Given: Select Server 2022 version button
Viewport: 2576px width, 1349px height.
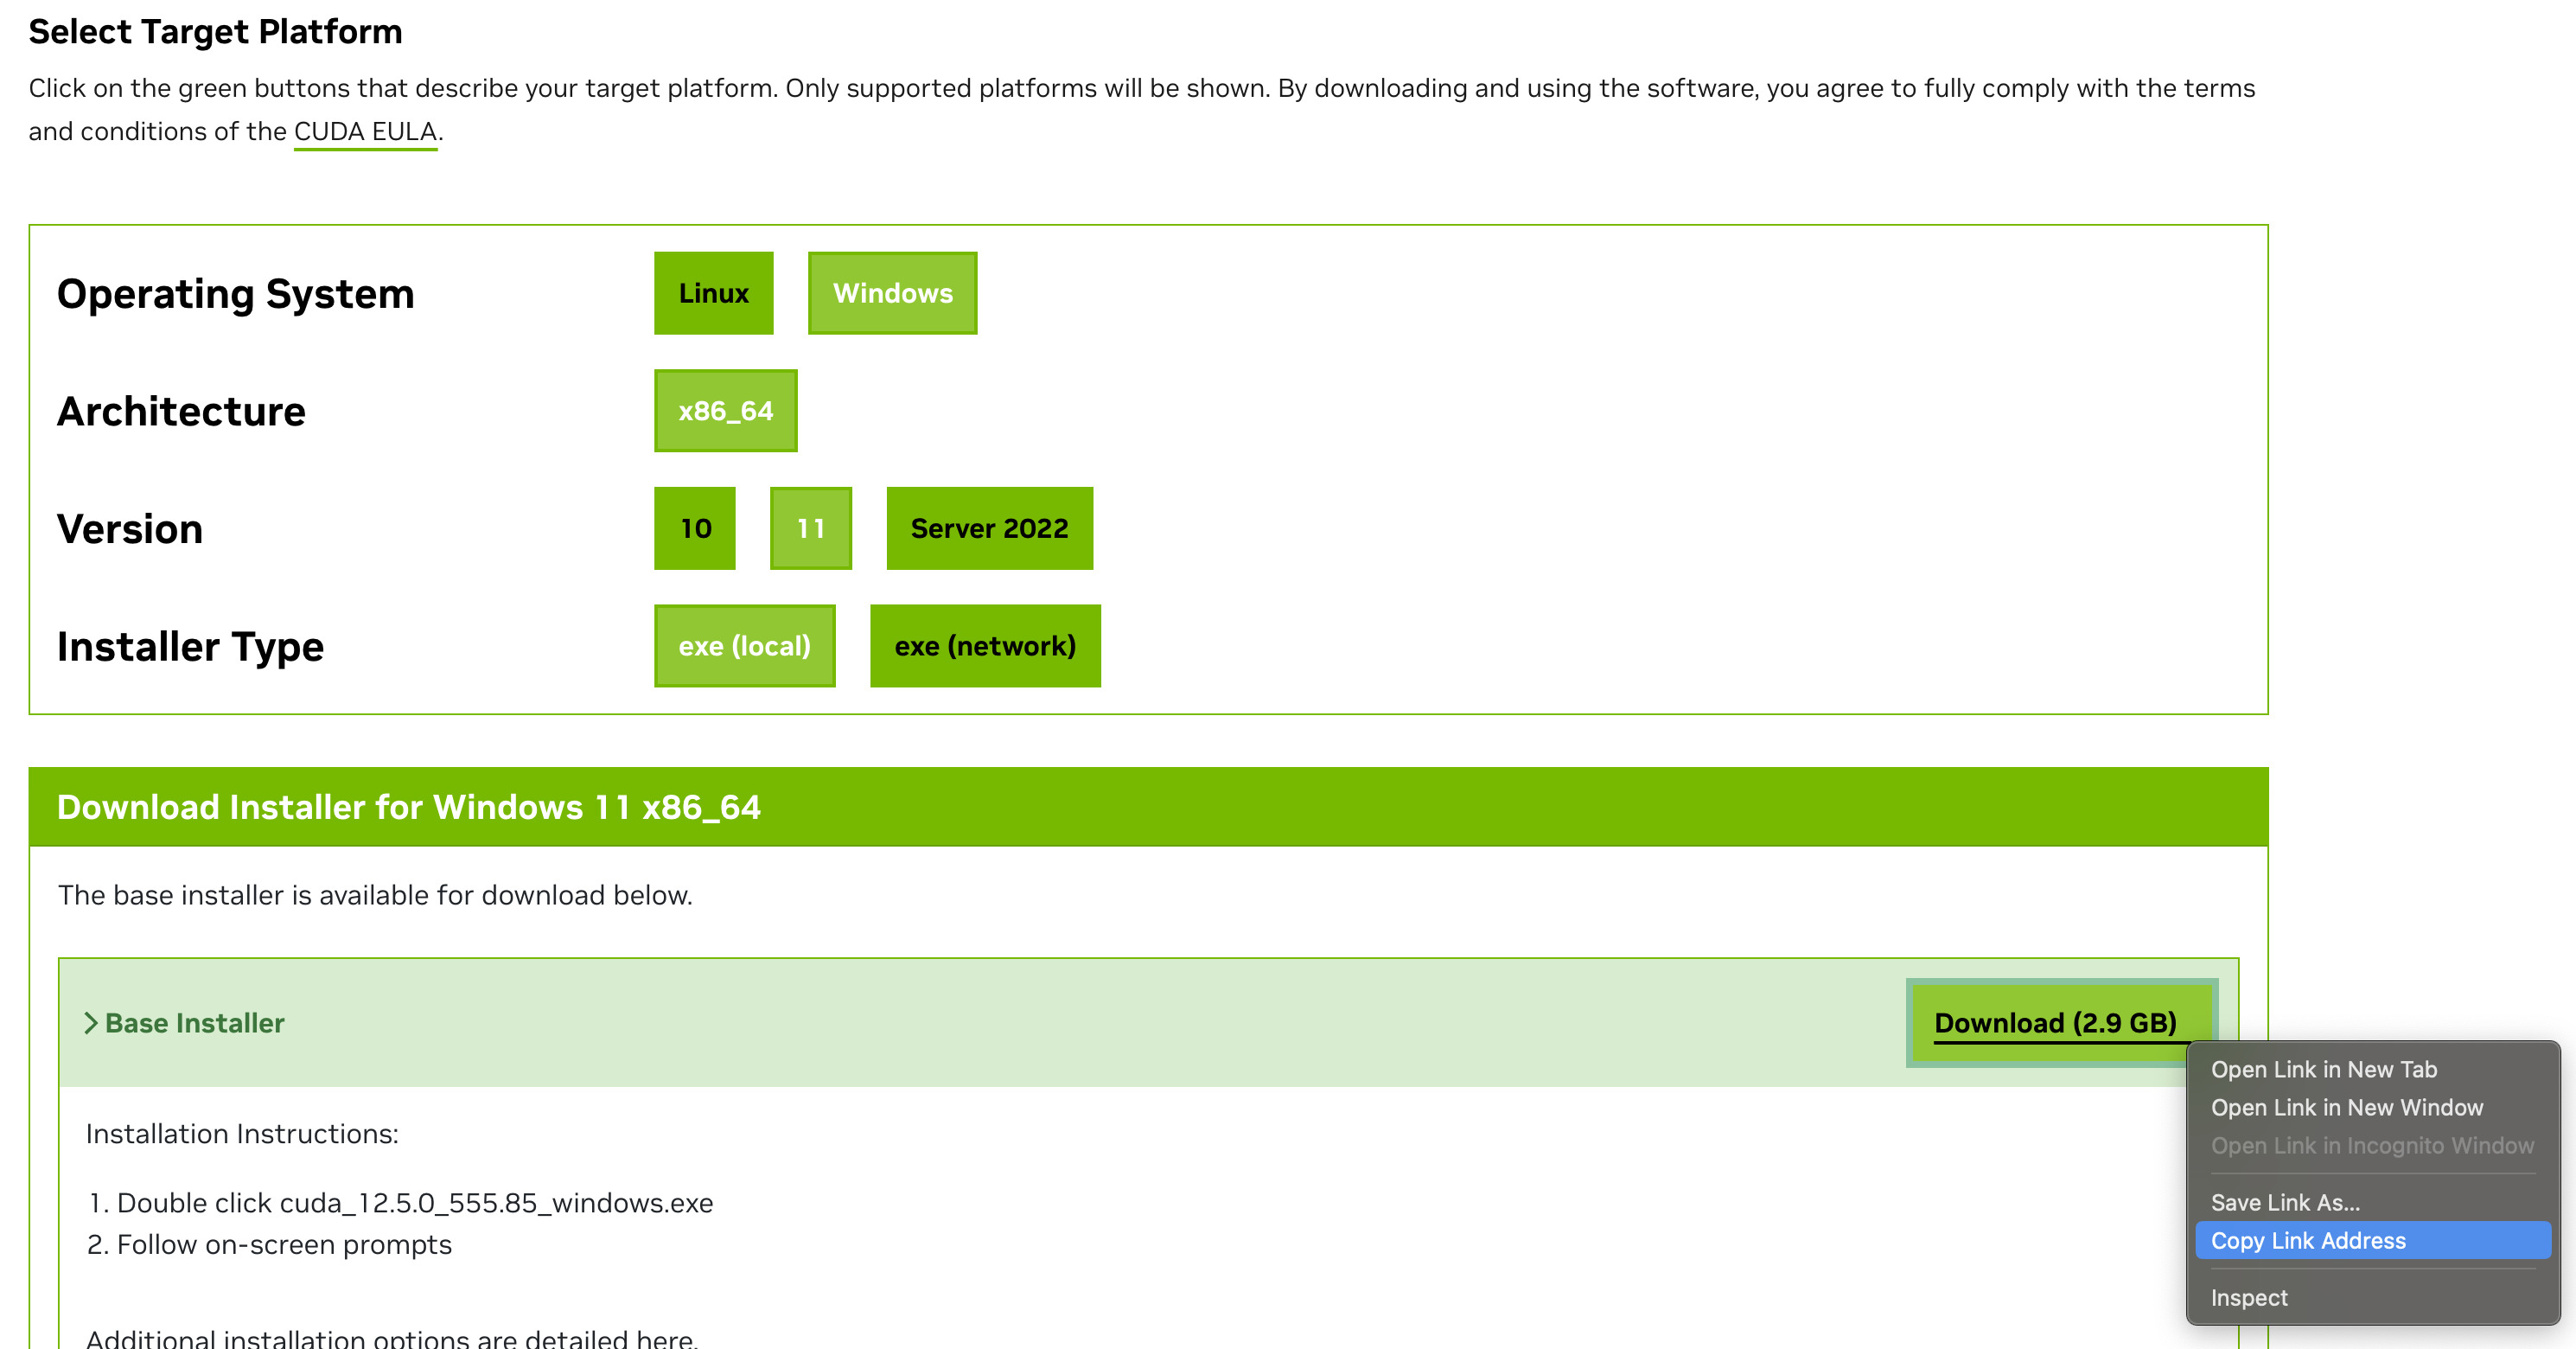Looking at the screenshot, I should (x=988, y=528).
